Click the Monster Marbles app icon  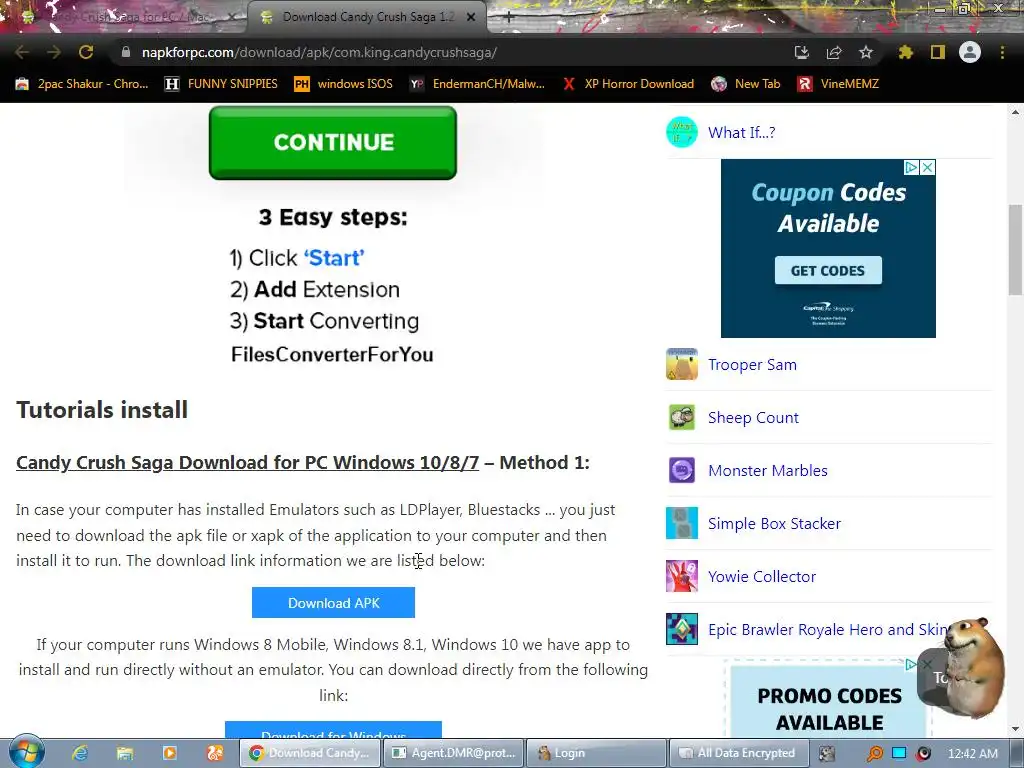[x=682, y=470]
